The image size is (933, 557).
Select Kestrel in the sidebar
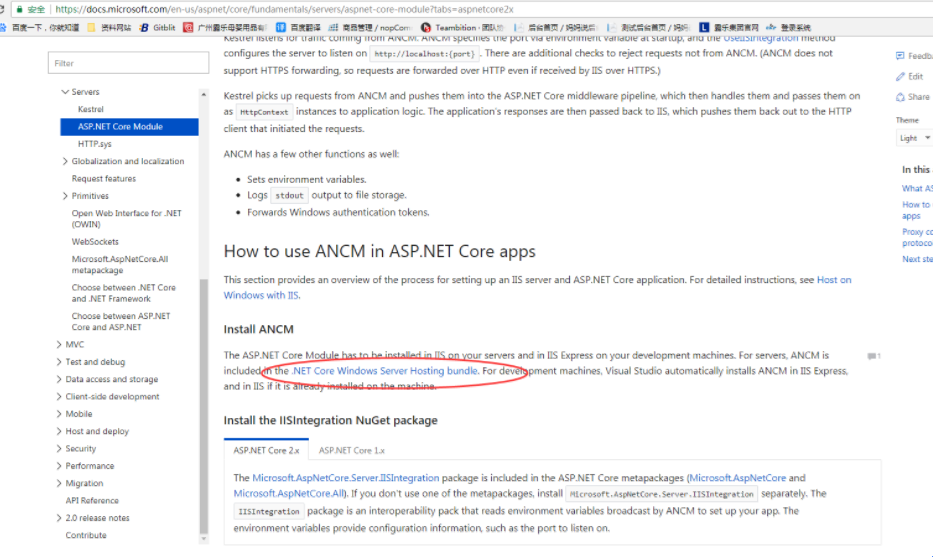[90, 109]
